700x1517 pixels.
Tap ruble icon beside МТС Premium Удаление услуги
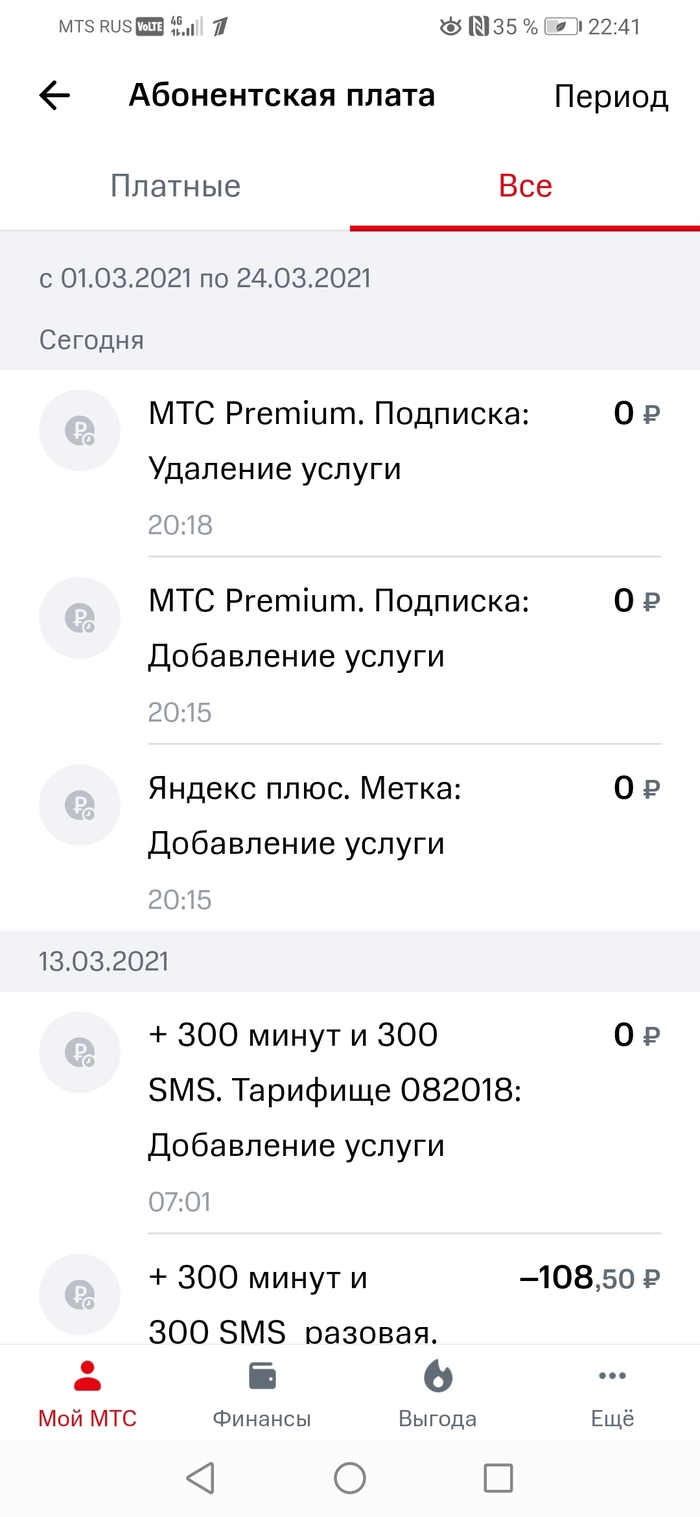[80, 431]
